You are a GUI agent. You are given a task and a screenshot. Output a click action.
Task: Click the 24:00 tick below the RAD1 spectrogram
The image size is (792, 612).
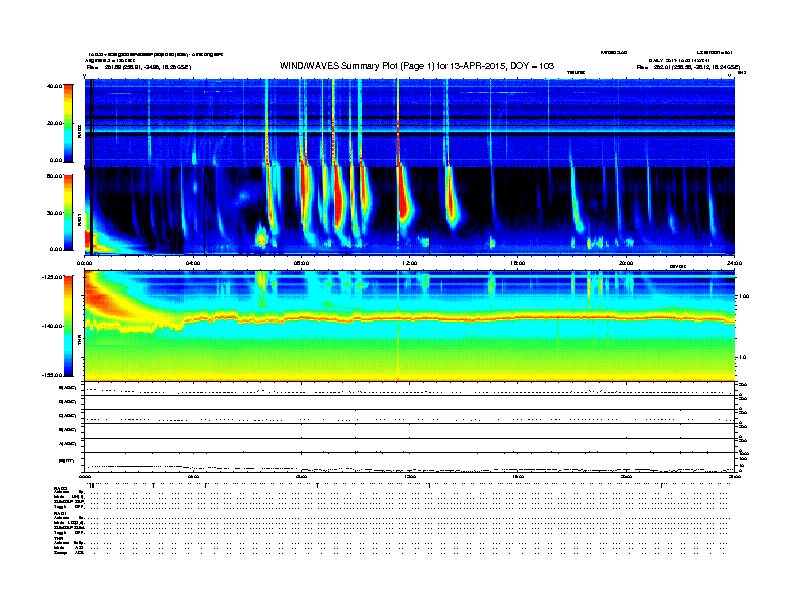734,263
